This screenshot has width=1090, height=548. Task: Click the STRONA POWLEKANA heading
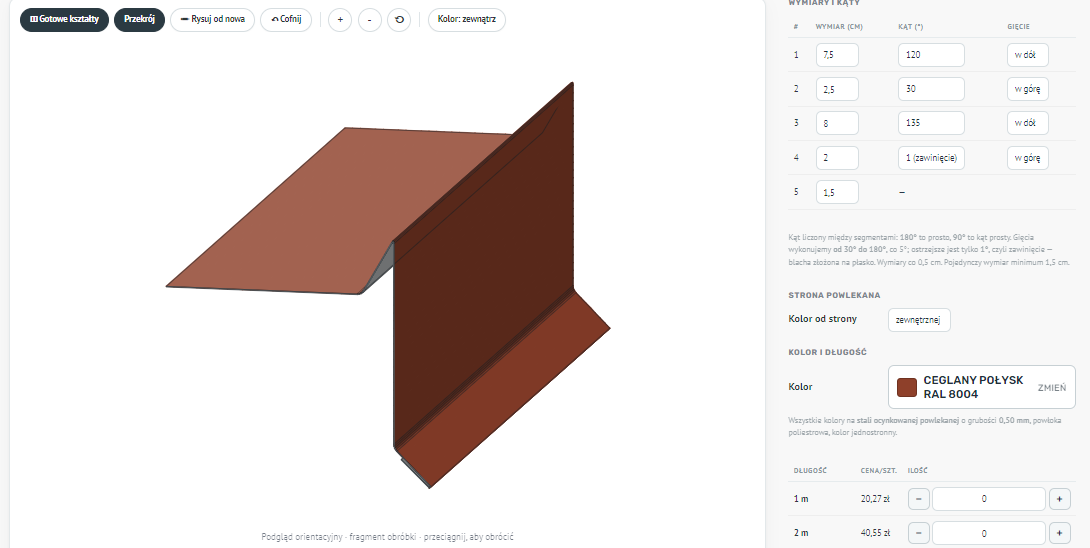coord(834,295)
